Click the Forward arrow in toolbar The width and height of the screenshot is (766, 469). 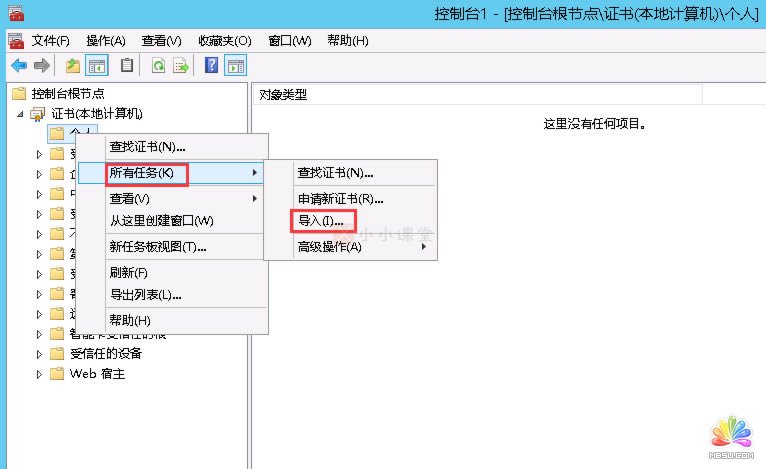[x=41, y=65]
